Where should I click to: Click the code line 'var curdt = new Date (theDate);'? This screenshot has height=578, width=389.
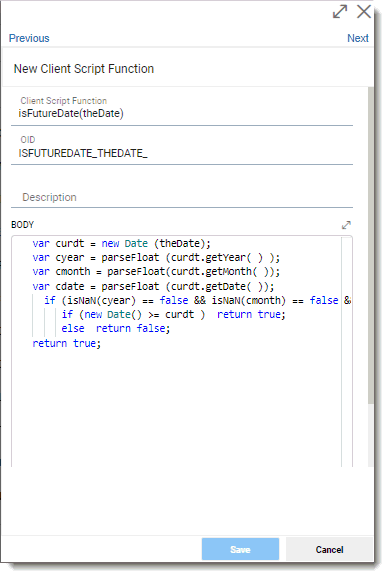coord(121,244)
